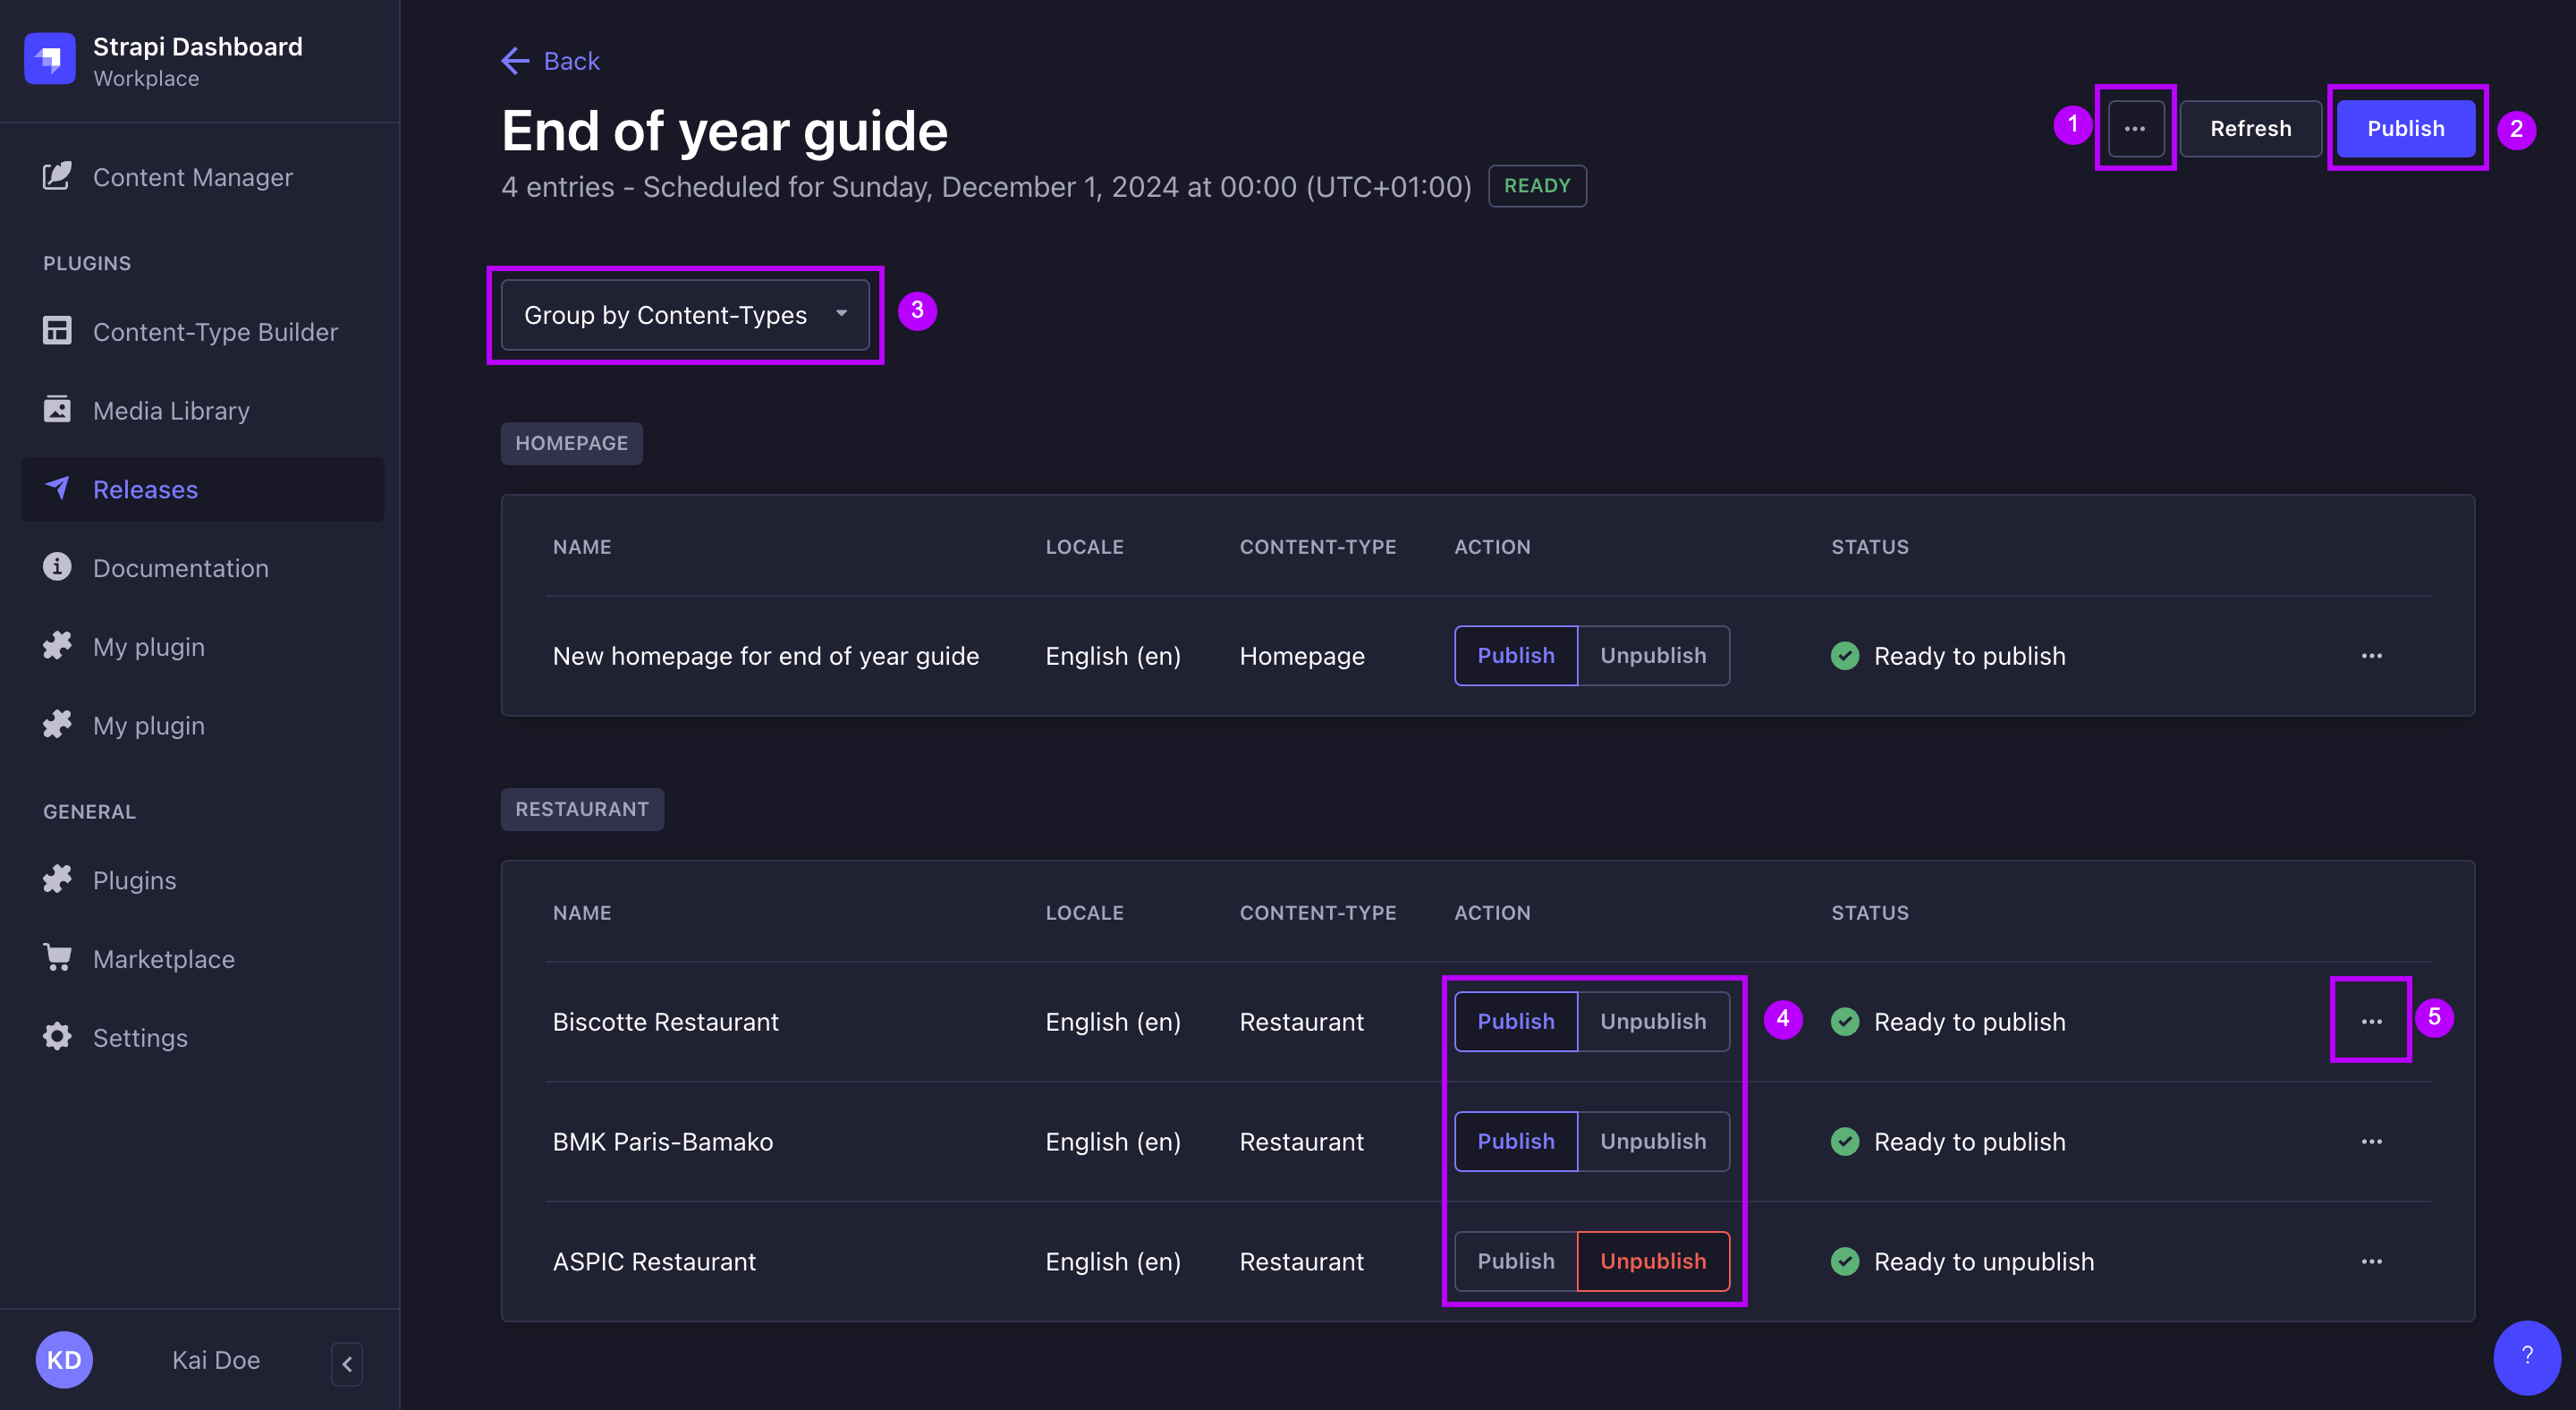The width and height of the screenshot is (2576, 1410).
Task: Toggle Publish for Biscotte Restaurant
Action: click(x=1515, y=1021)
